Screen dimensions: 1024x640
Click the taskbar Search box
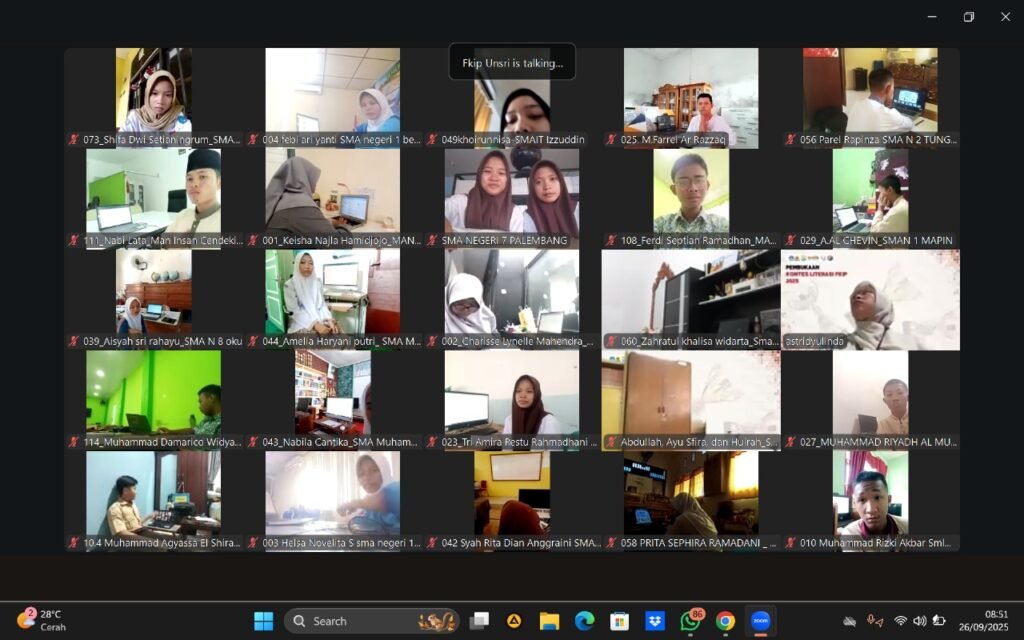coord(371,621)
